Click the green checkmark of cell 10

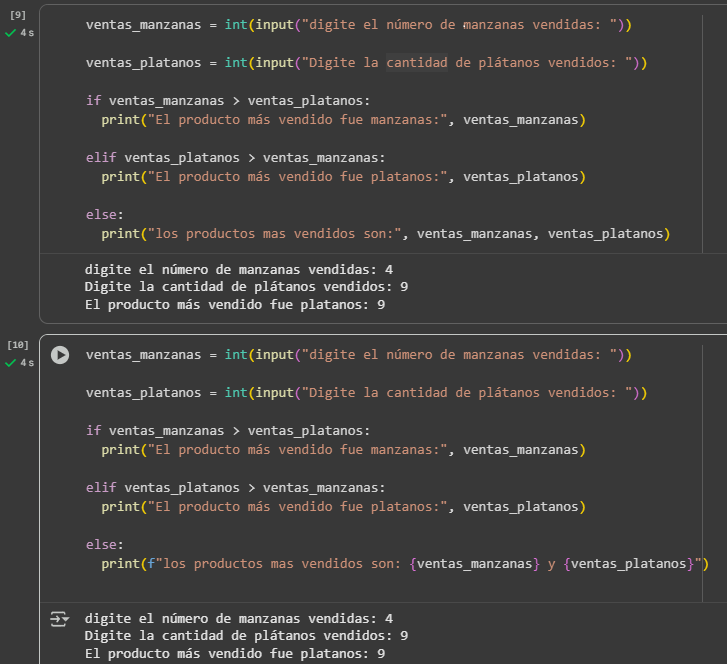coord(10,363)
